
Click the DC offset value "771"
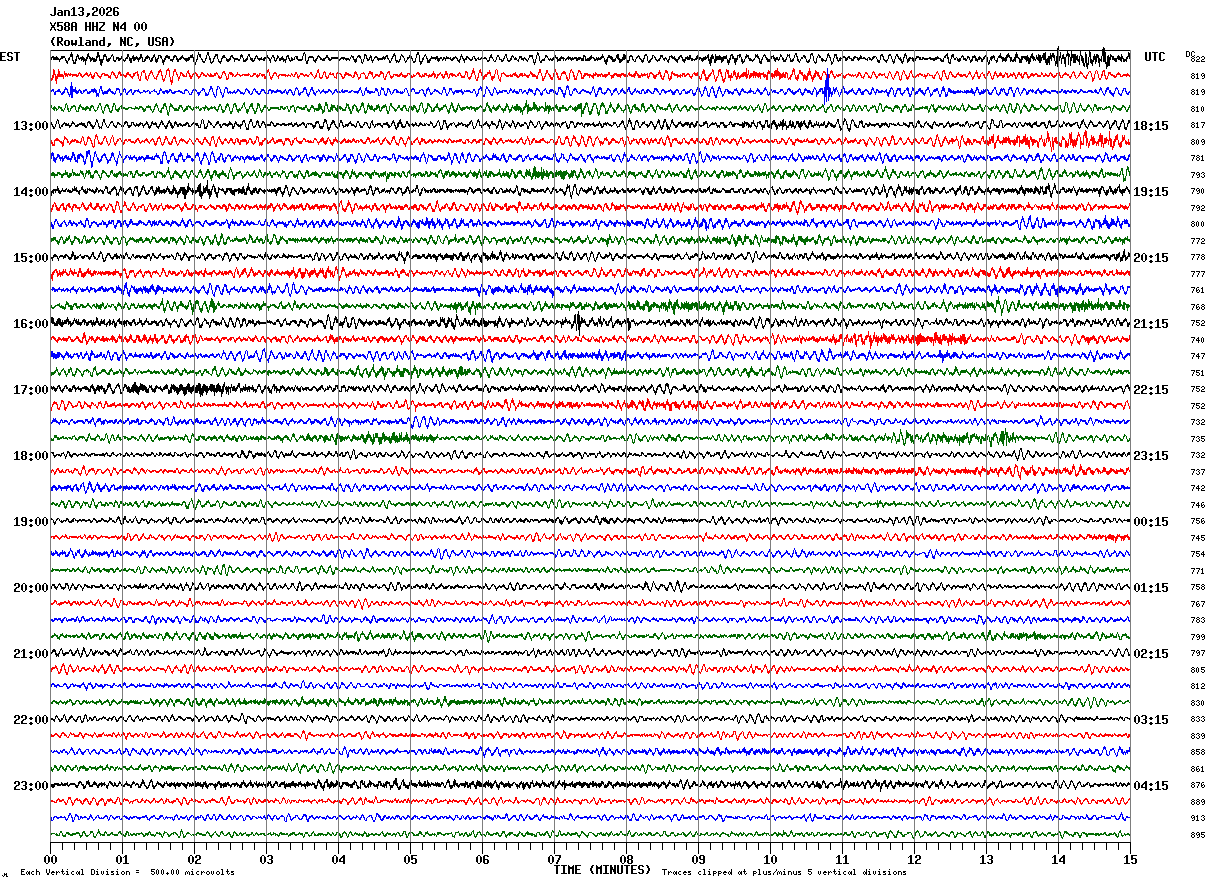coord(1197,571)
